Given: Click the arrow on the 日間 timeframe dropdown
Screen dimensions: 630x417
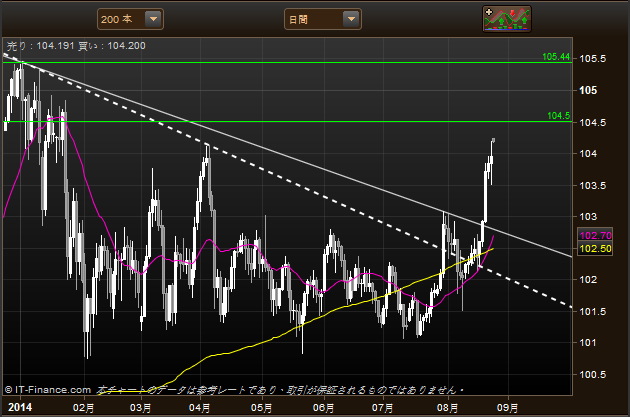Looking at the screenshot, I should [x=351, y=19].
